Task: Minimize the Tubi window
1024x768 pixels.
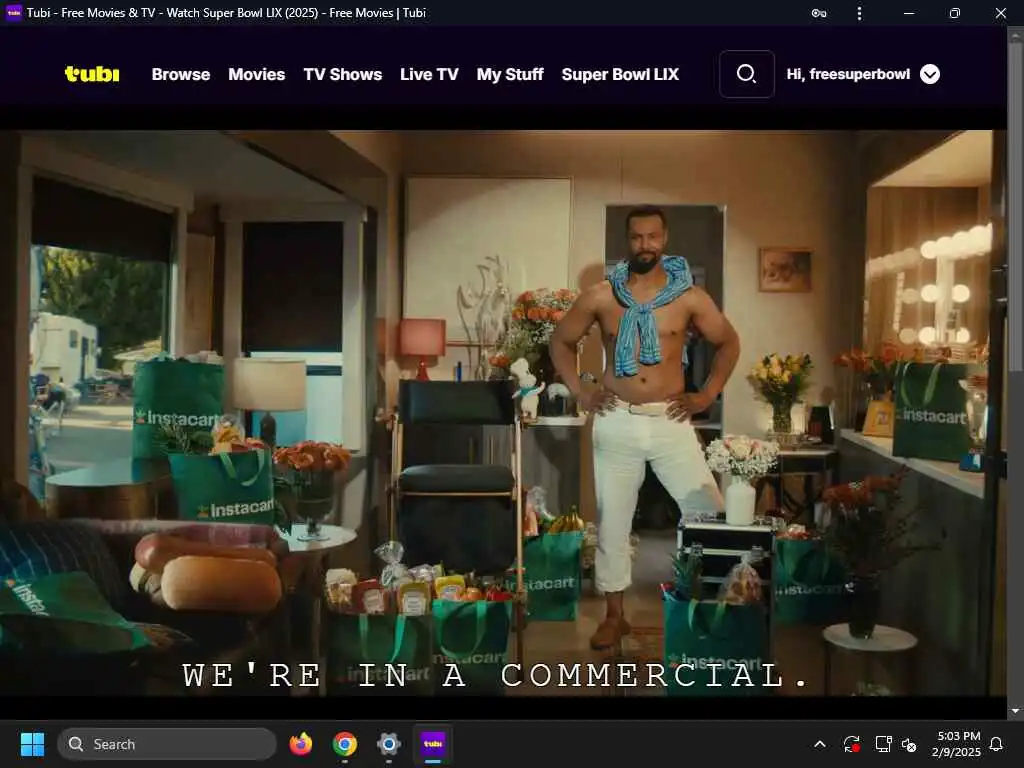Action: pos(908,13)
